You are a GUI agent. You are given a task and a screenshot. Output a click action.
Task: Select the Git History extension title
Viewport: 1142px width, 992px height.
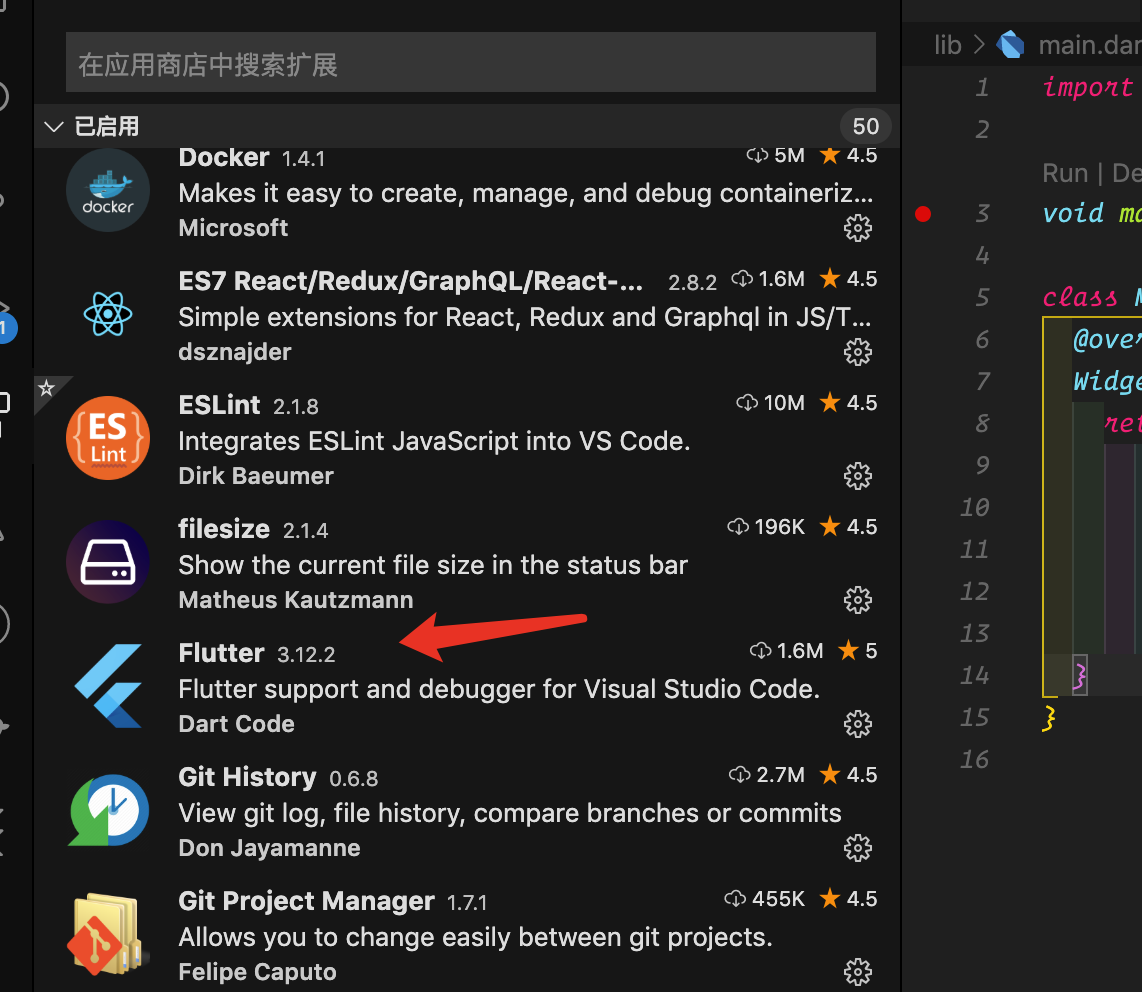(x=248, y=776)
